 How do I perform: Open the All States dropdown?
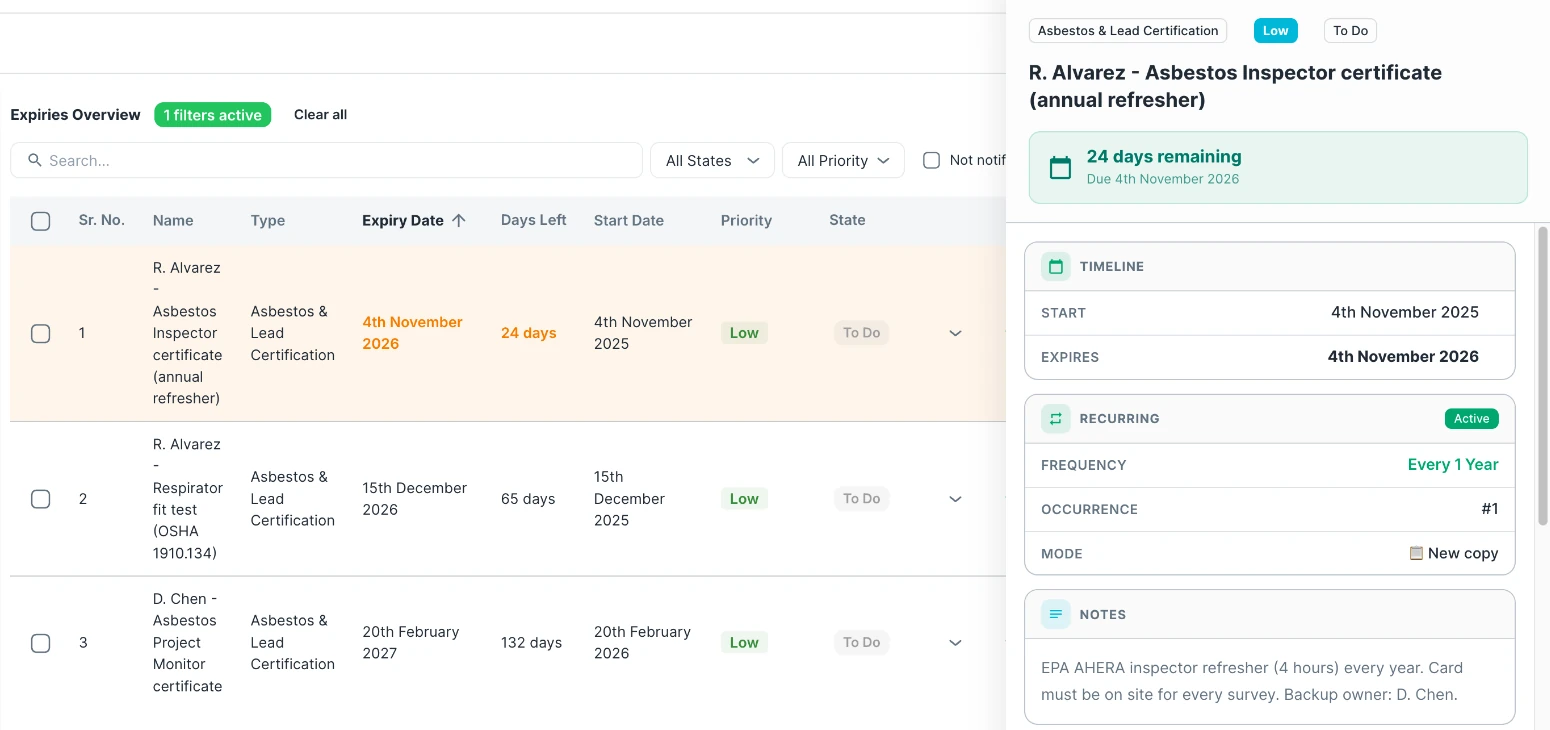(713, 160)
